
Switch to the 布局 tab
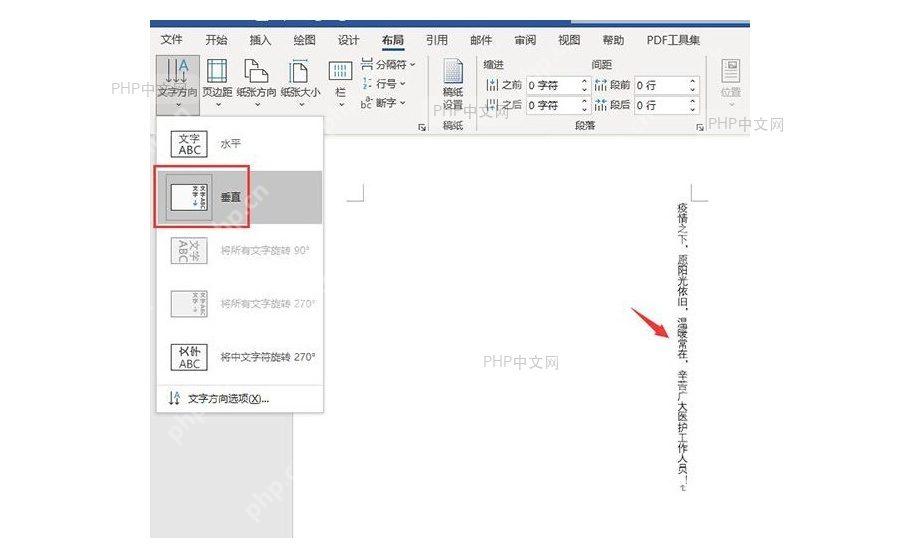point(393,40)
